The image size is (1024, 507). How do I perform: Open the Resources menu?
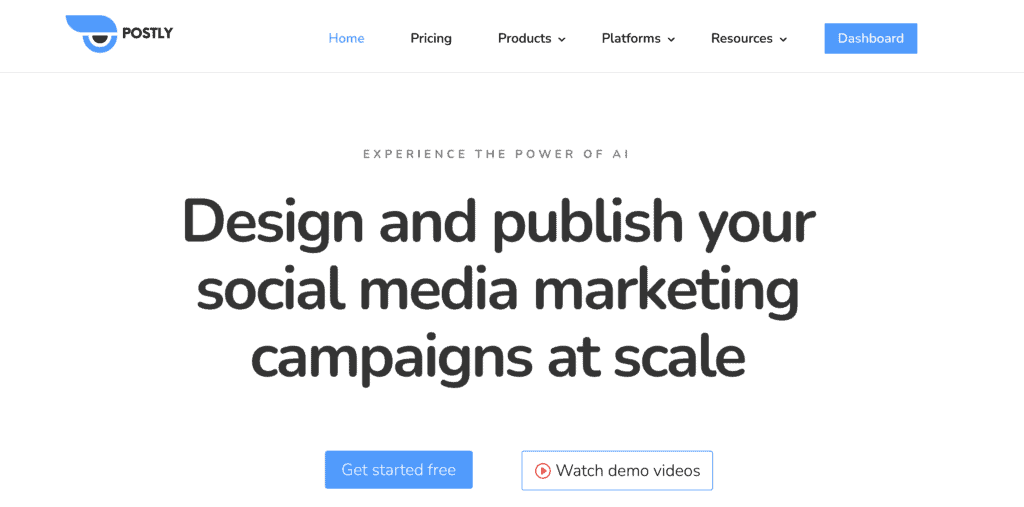[x=741, y=38]
